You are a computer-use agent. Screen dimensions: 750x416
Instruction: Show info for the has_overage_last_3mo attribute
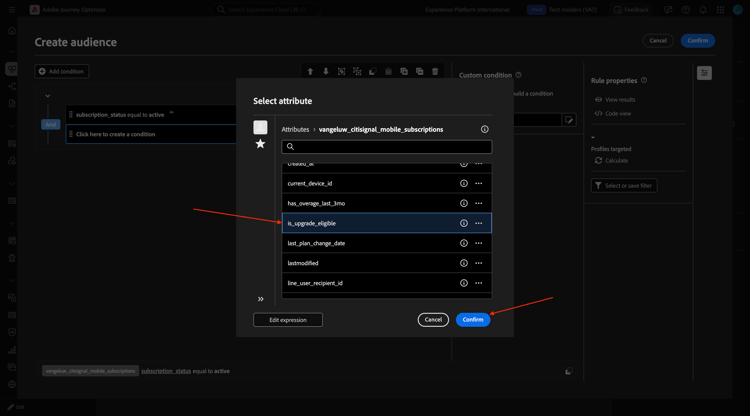tap(463, 203)
